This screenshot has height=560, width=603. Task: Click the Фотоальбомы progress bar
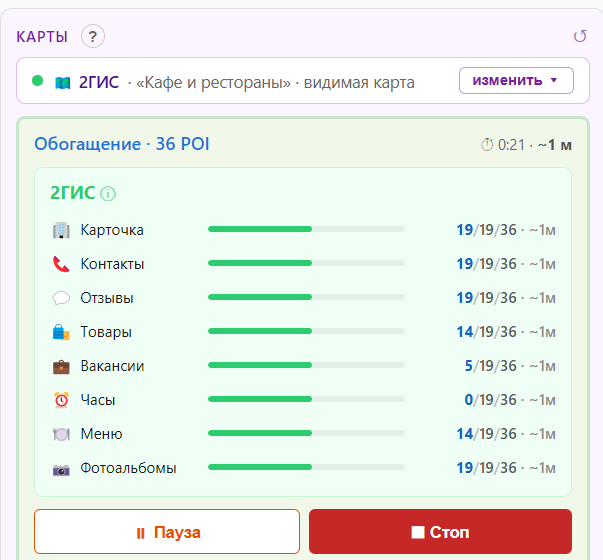point(306,467)
